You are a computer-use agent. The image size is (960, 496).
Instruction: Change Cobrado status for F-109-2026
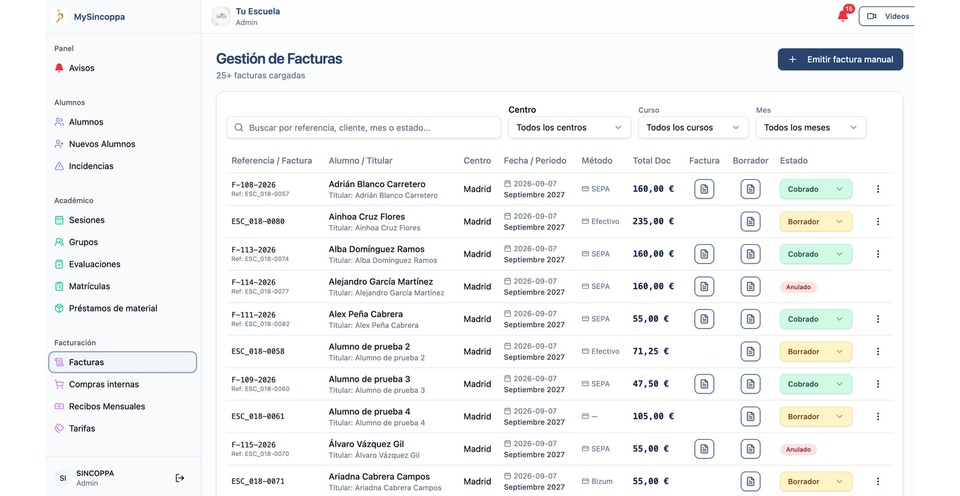(816, 384)
